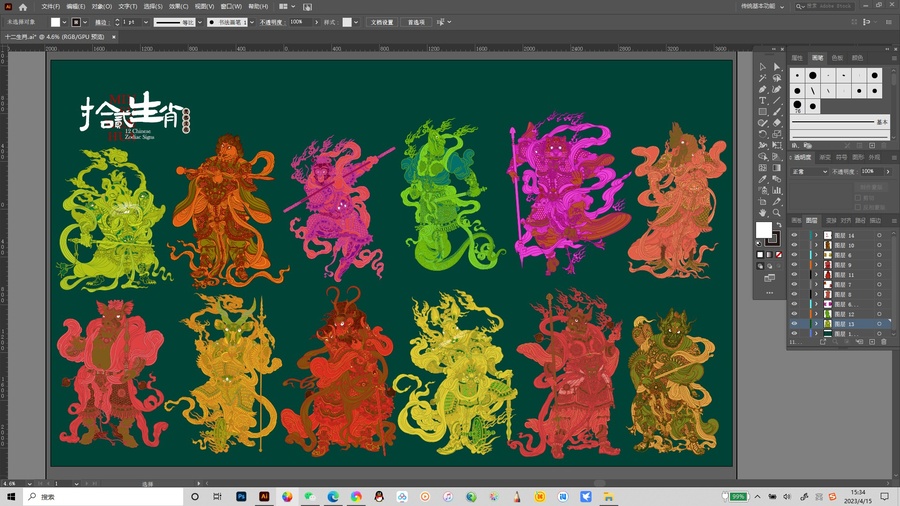Select the Rotate tool
Viewport: 900px width, 506px height.
pos(762,134)
